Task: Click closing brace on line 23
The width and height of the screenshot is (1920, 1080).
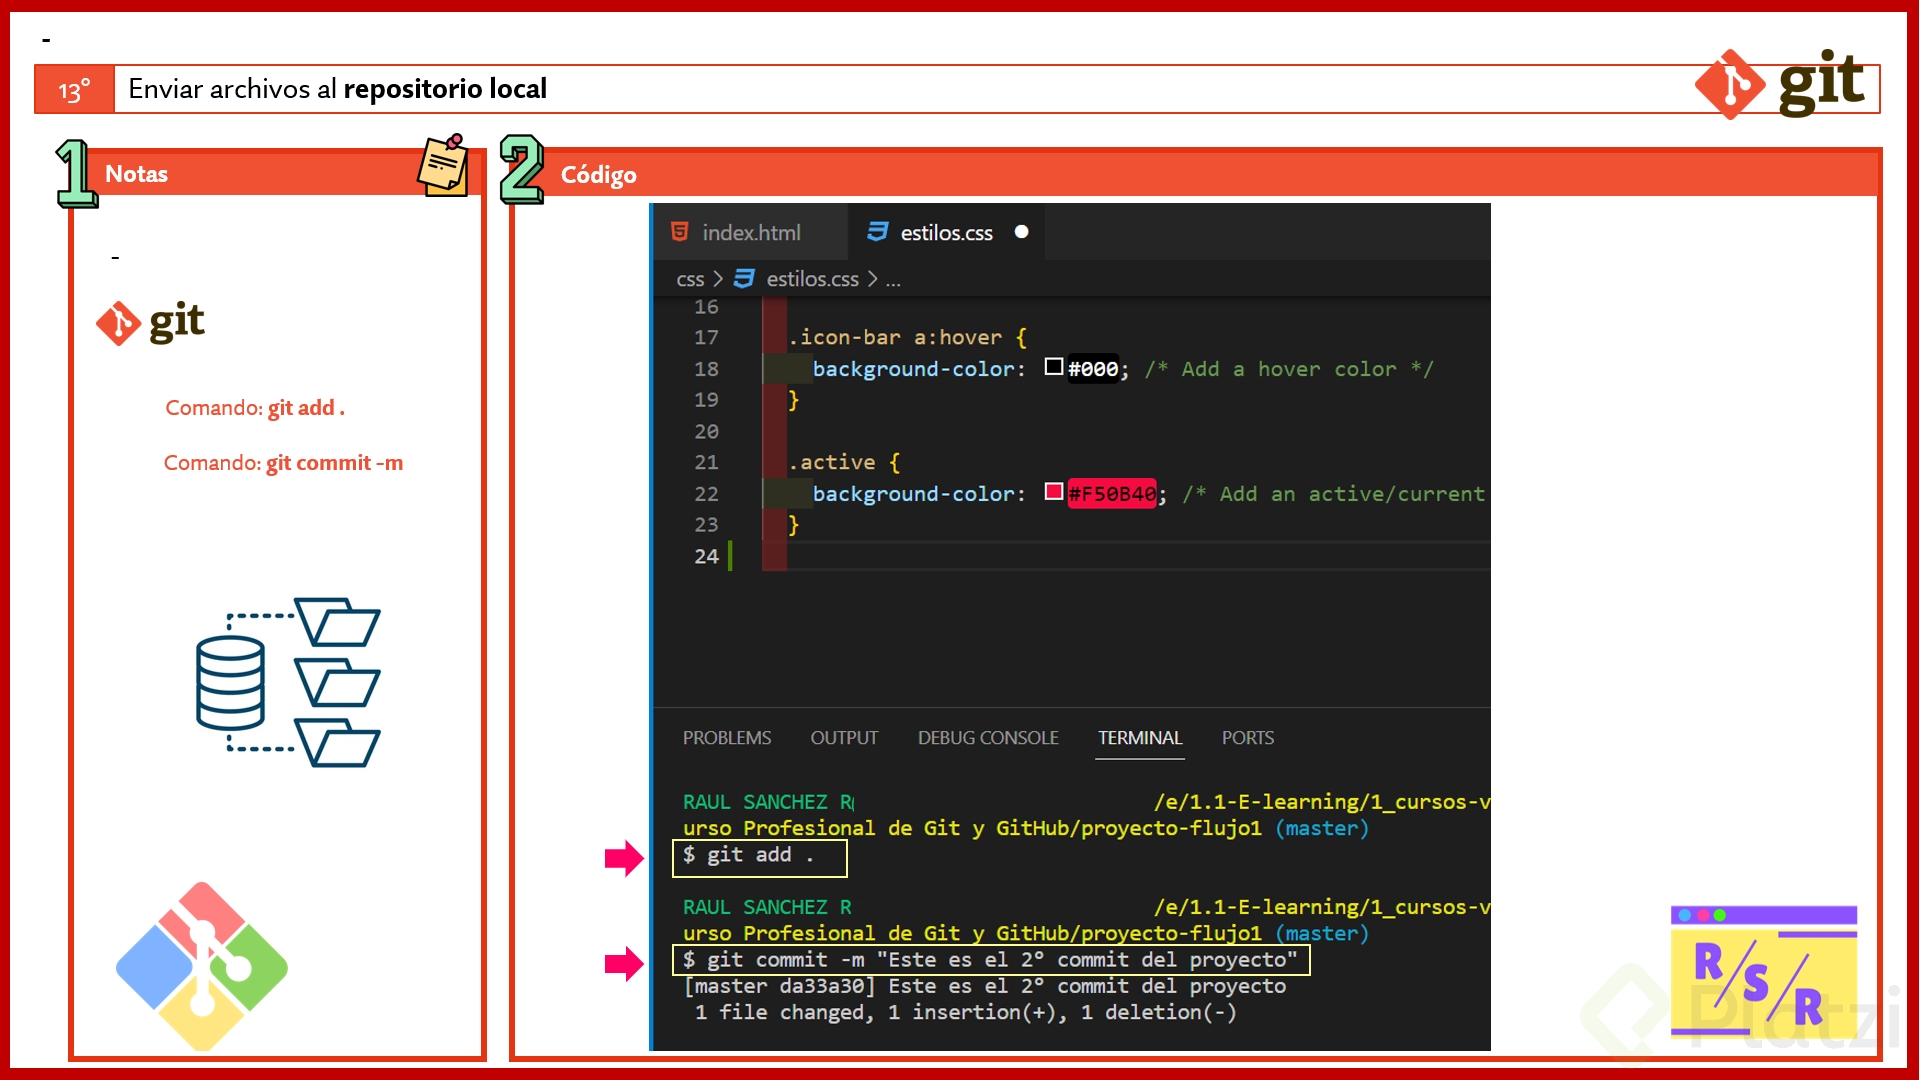Action: tap(794, 525)
